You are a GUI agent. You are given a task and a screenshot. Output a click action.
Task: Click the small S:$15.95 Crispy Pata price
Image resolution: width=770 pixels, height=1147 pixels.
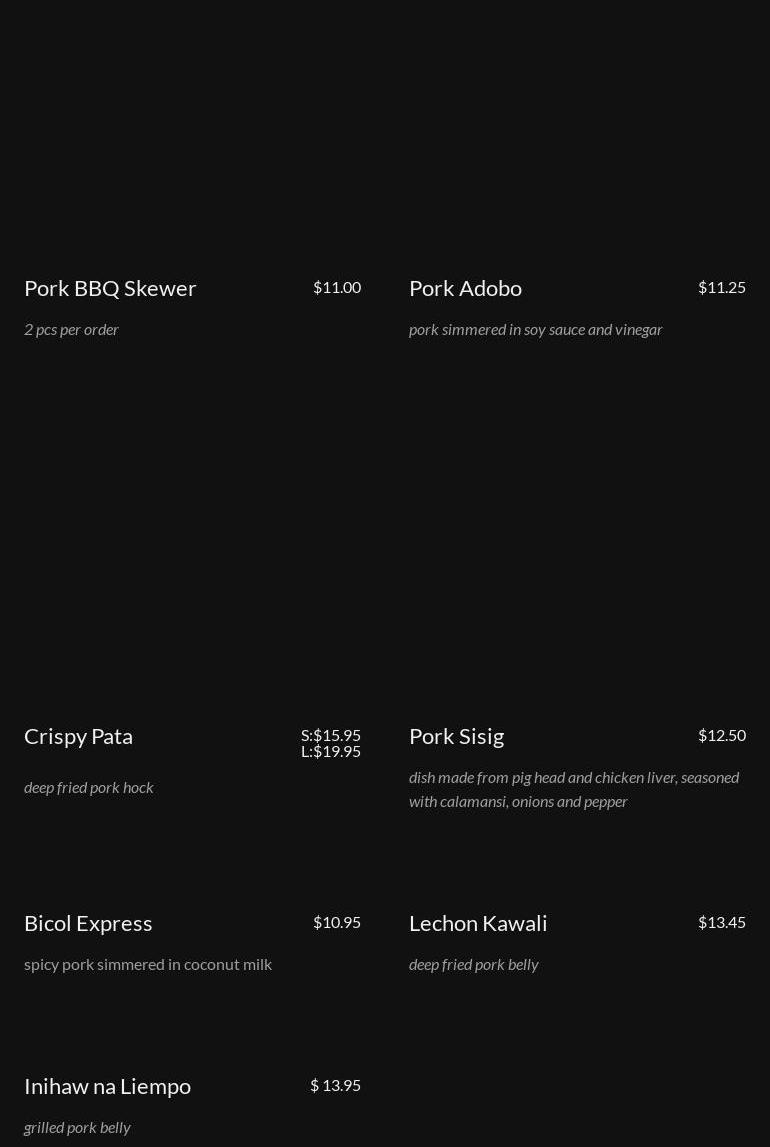[x=331, y=735]
